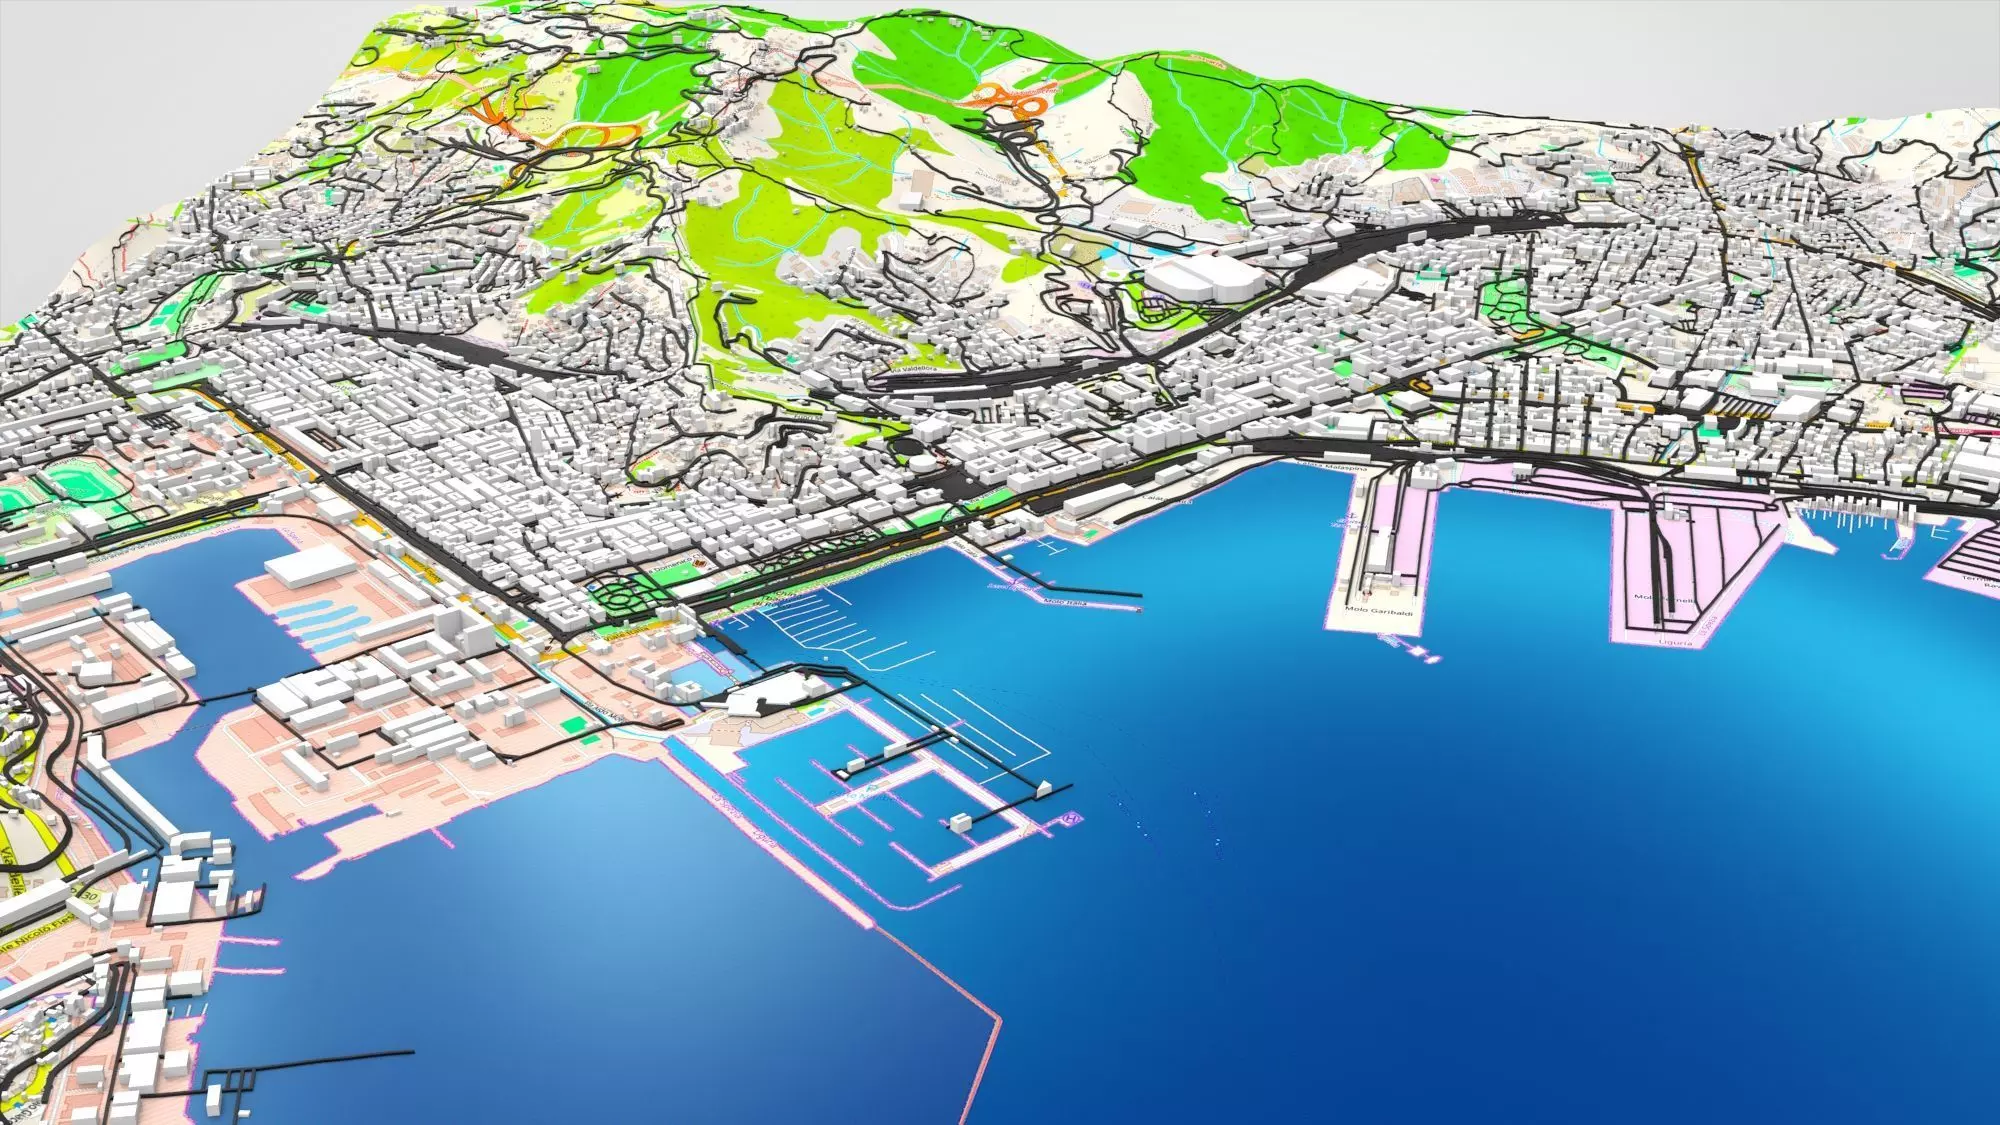Screen dimensions: 2000x1125
Task: Click the small marina with boats far right
Action: point(1852,519)
